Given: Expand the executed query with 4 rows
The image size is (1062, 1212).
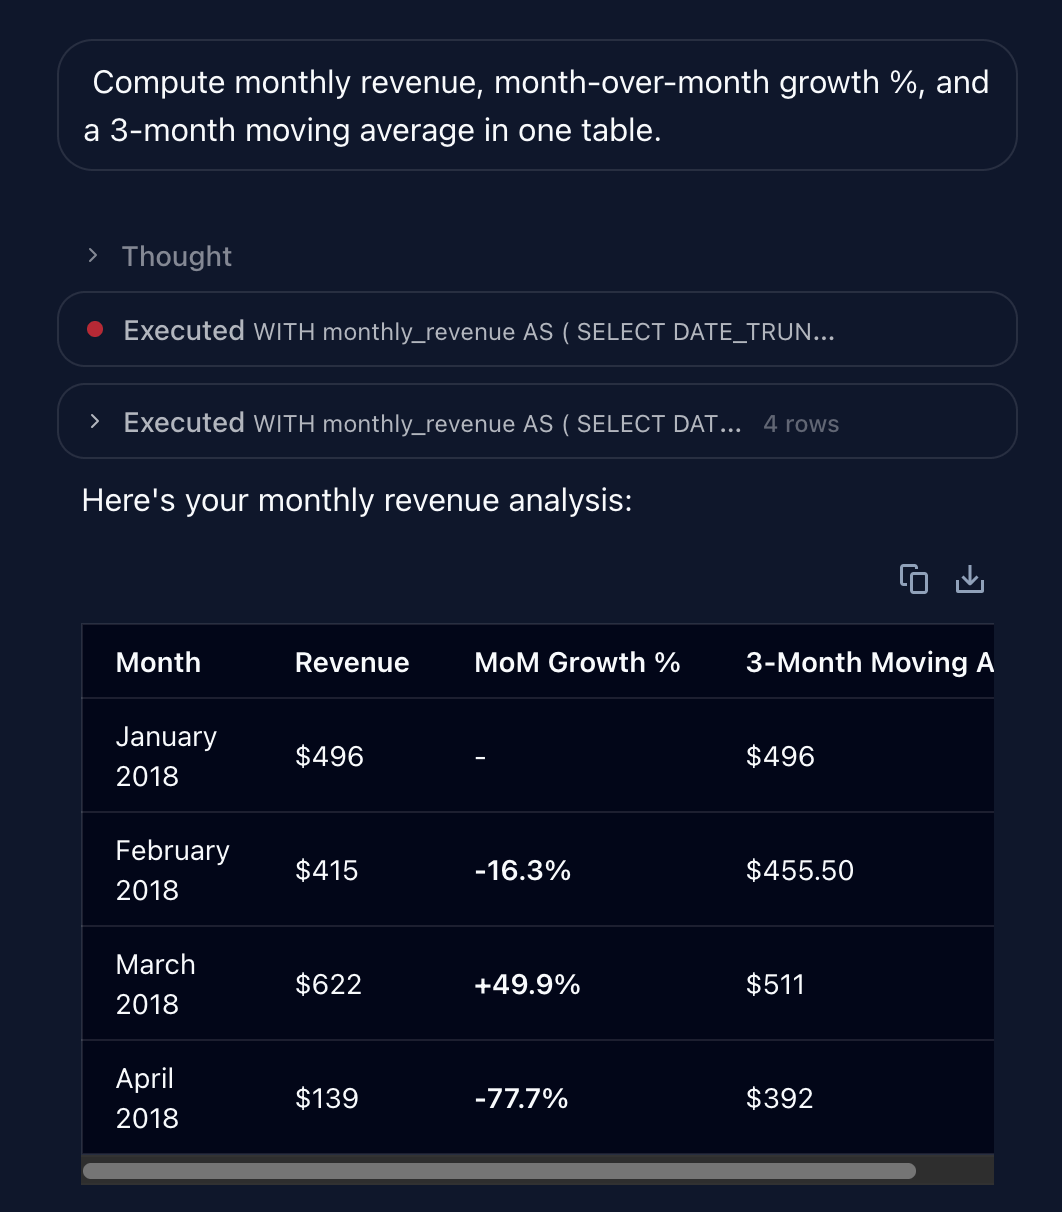Looking at the screenshot, I should (x=537, y=422).
